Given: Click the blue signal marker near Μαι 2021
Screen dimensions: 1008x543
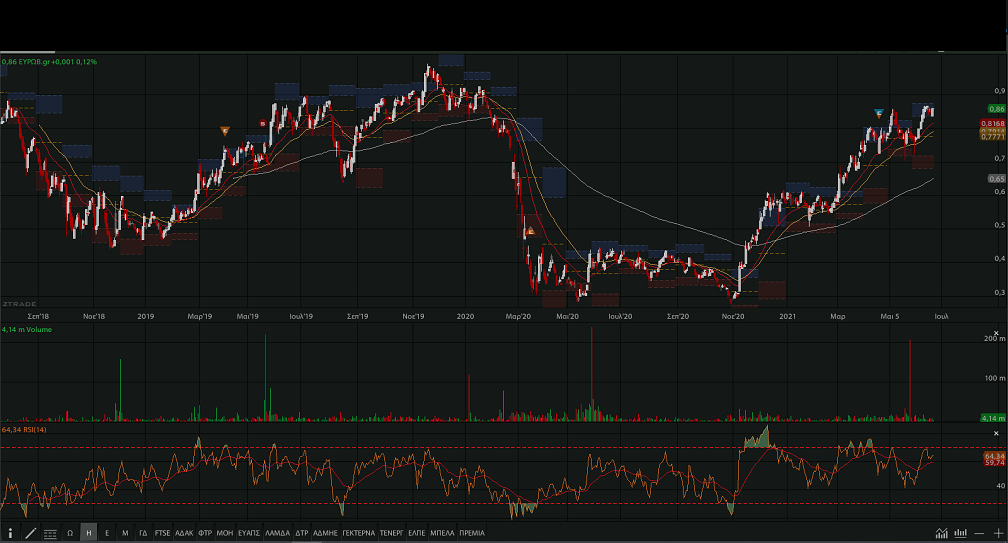Looking at the screenshot, I should click(x=879, y=112).
